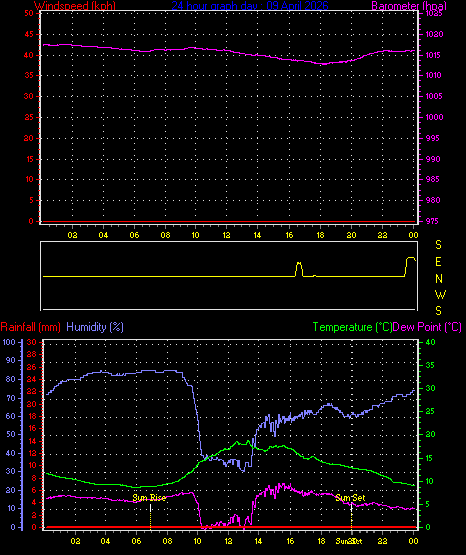Click the 15 value on the windspeed axis
466x555 pixels.
29,159
